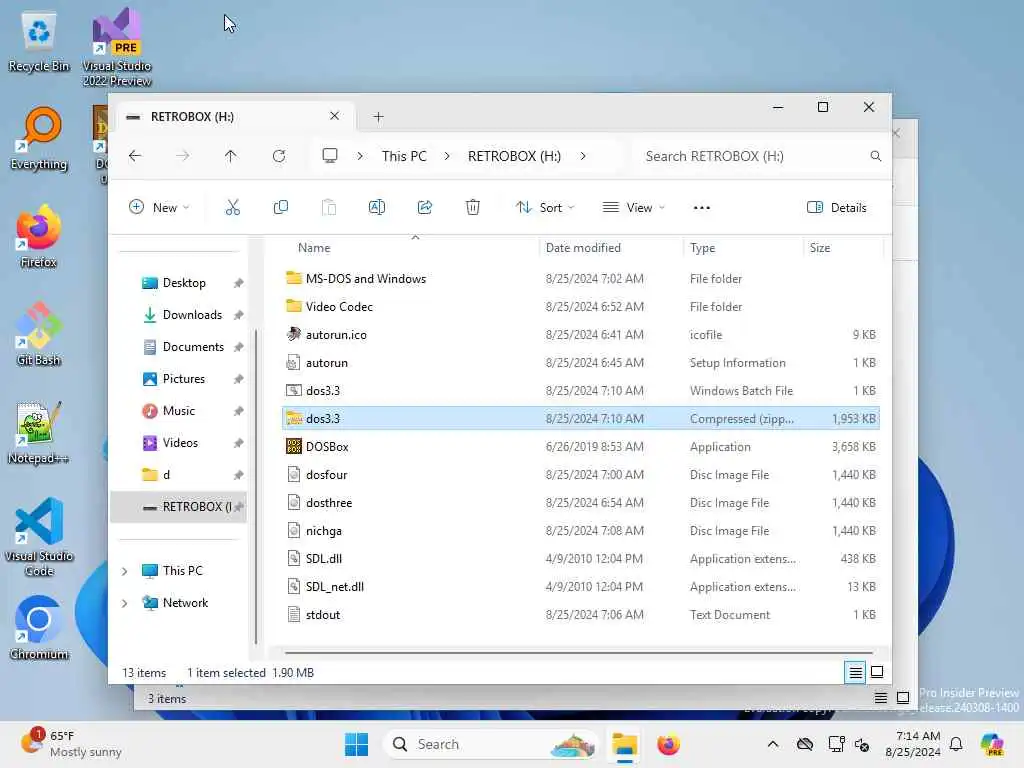Select the DOSBox application file
Screen dimensions: 1024x768
point(581,447)
